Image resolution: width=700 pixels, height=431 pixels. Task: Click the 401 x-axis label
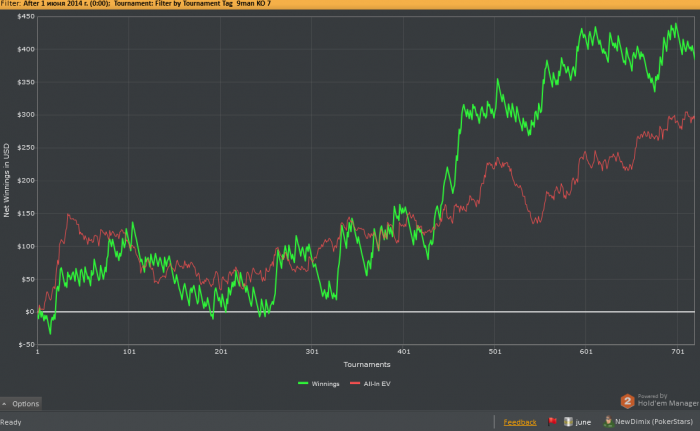tap(403, 351)
